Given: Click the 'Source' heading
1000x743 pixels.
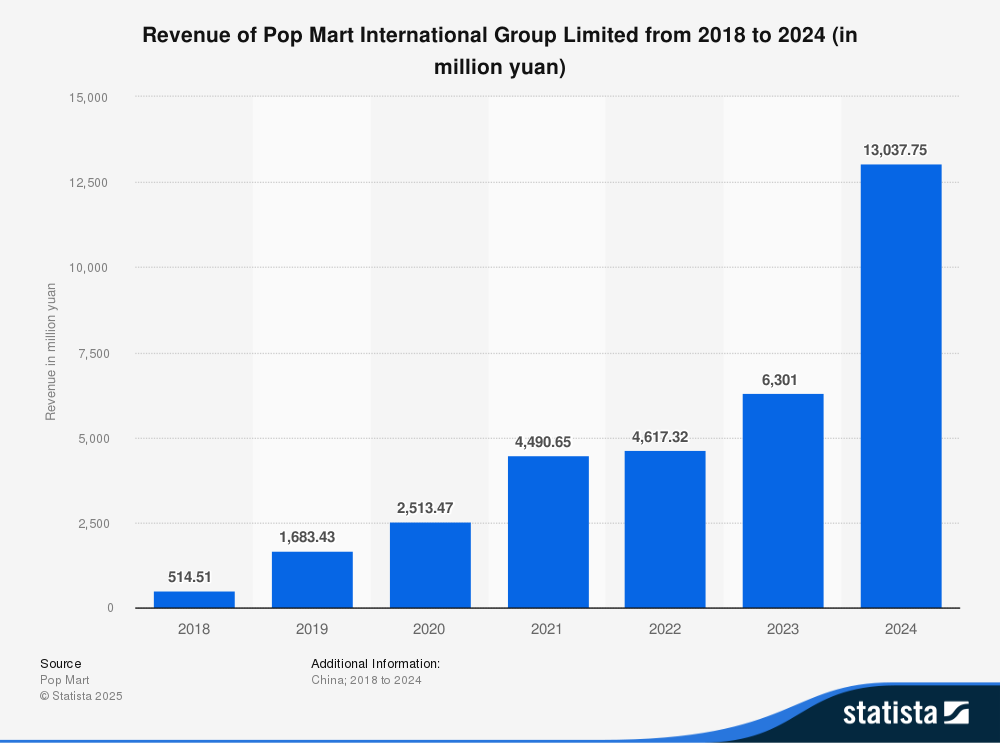Looking at the screenshot, I should (x=61, y=663).
